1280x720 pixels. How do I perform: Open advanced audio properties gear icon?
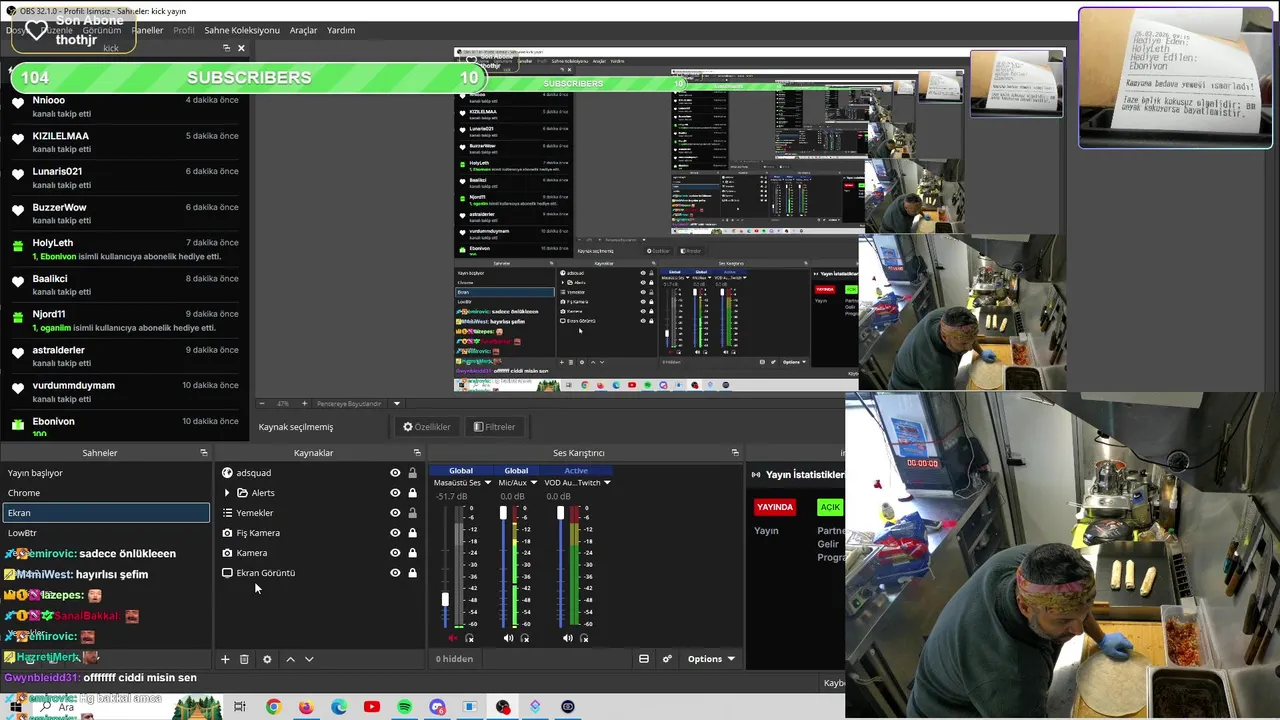pyautogui.click(x=667, y=659)
